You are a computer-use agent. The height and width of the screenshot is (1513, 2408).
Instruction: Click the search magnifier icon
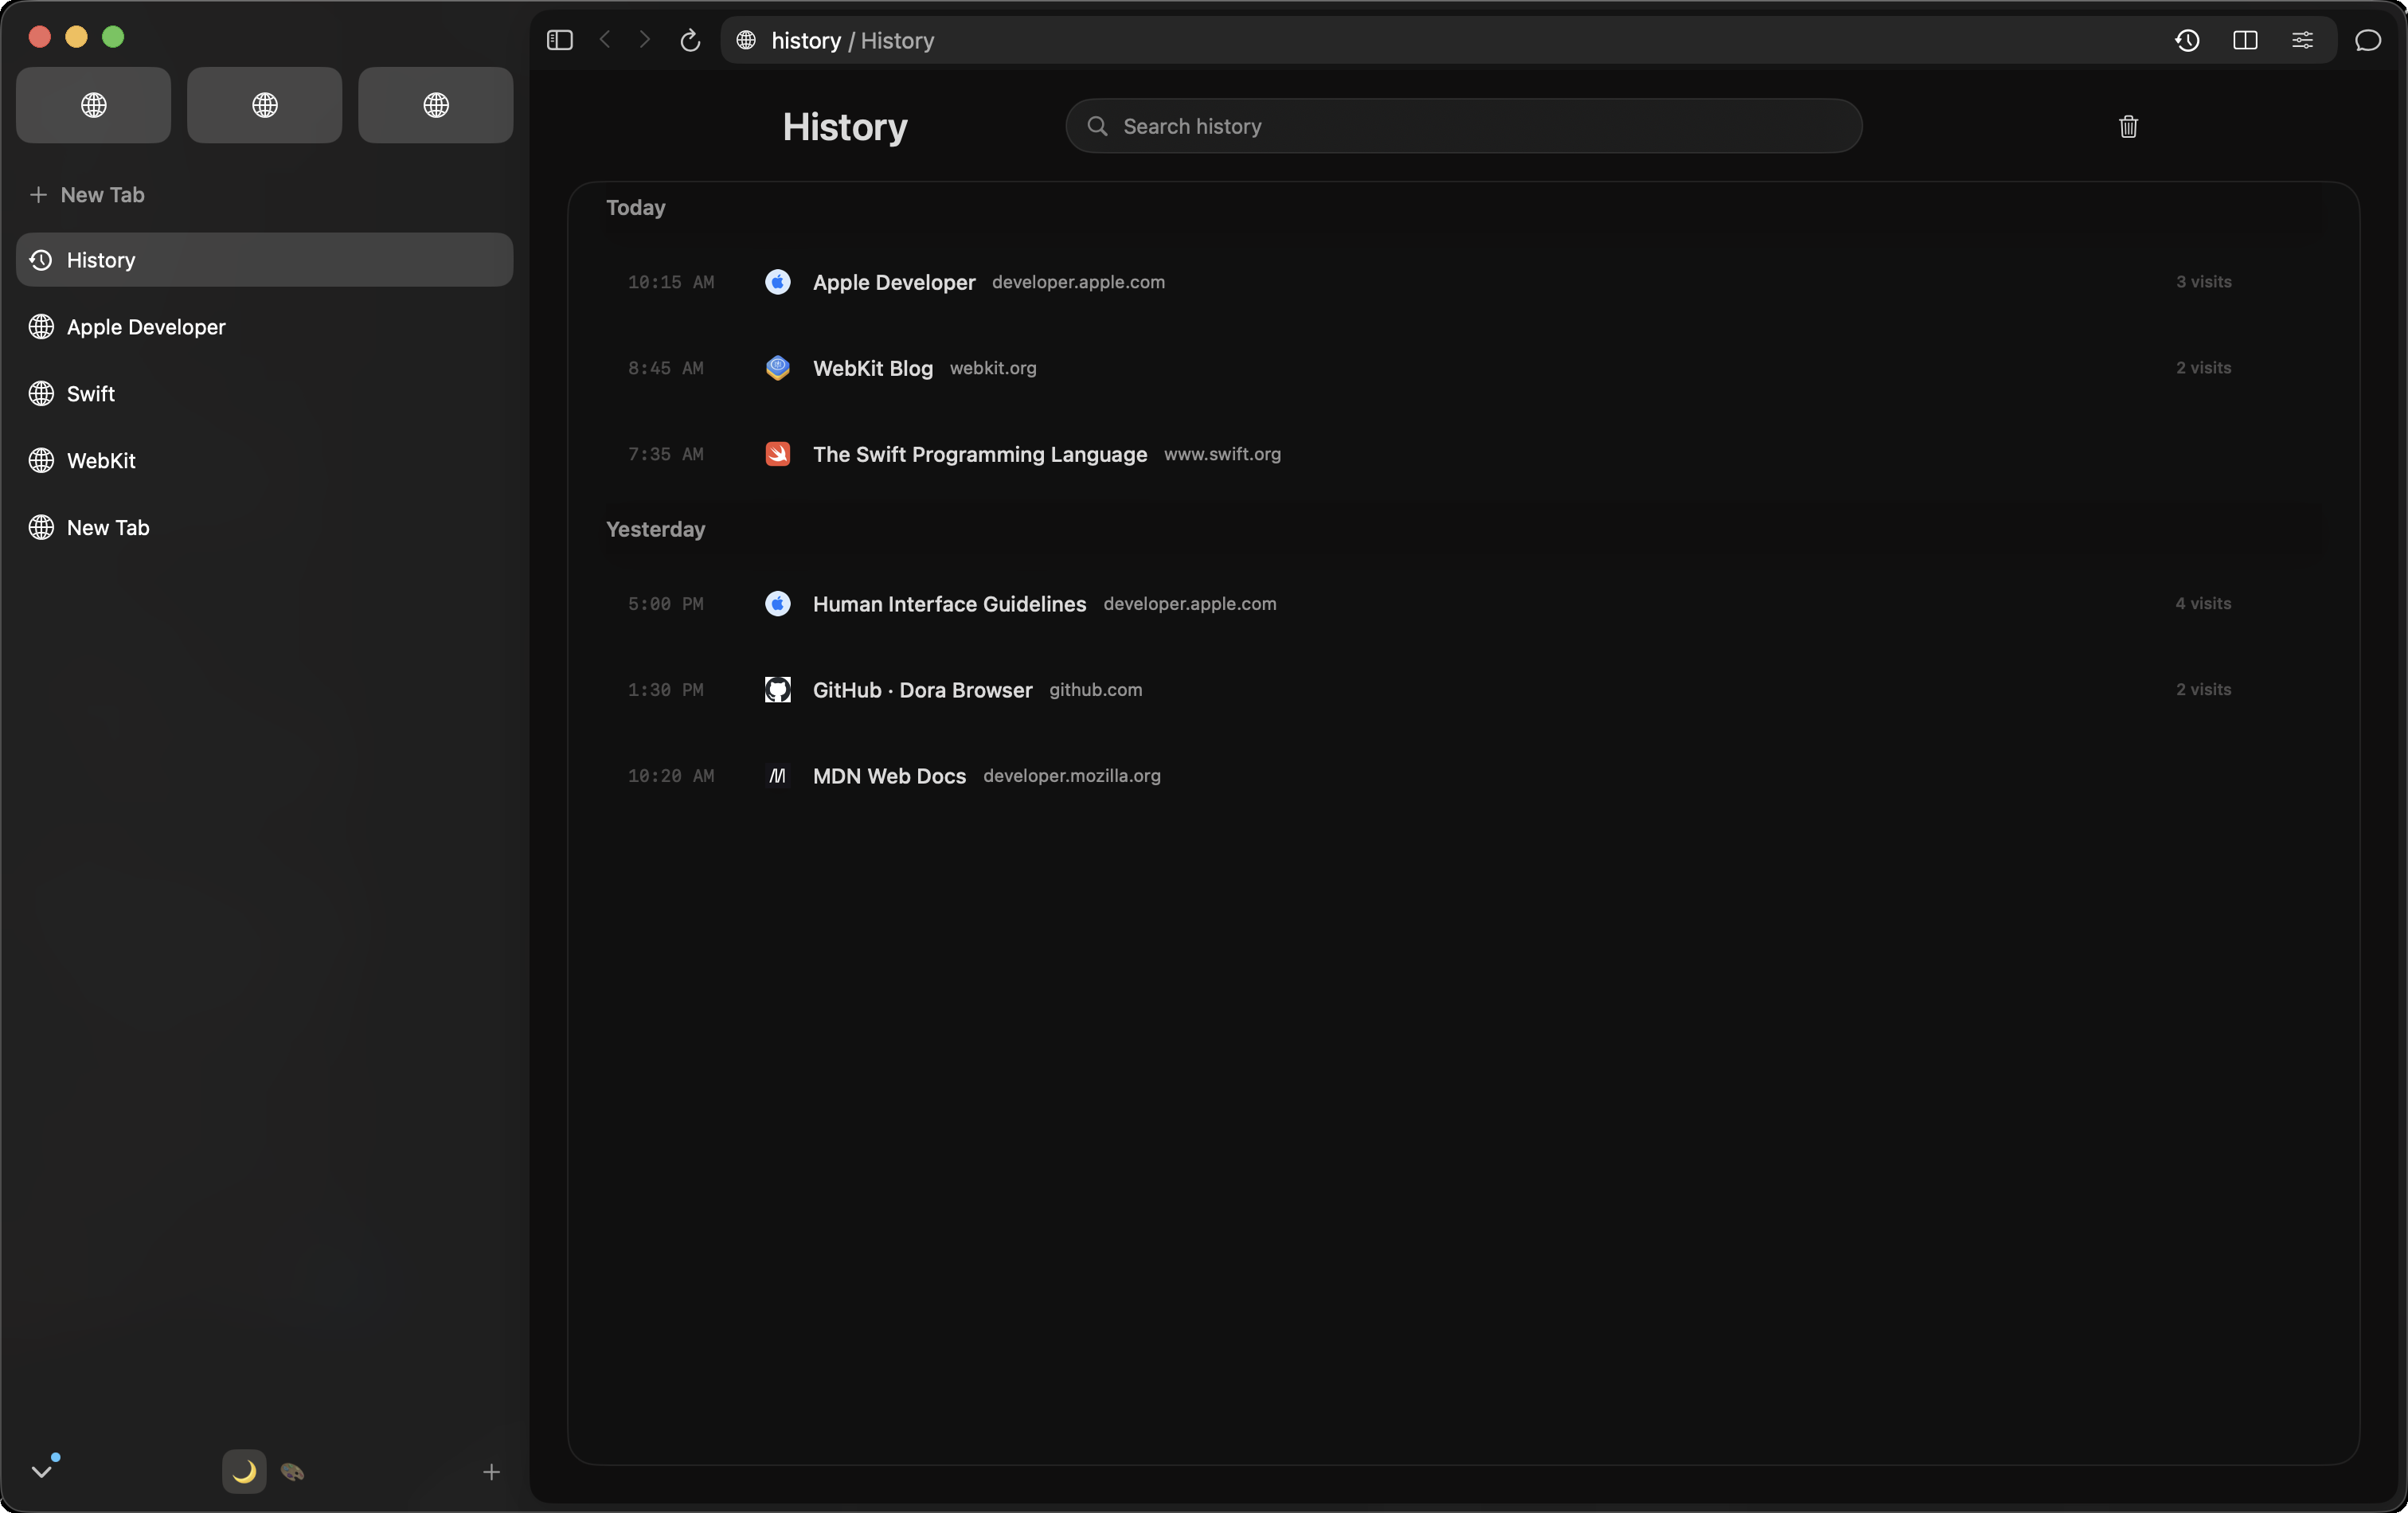click(x=1097, y=126)
